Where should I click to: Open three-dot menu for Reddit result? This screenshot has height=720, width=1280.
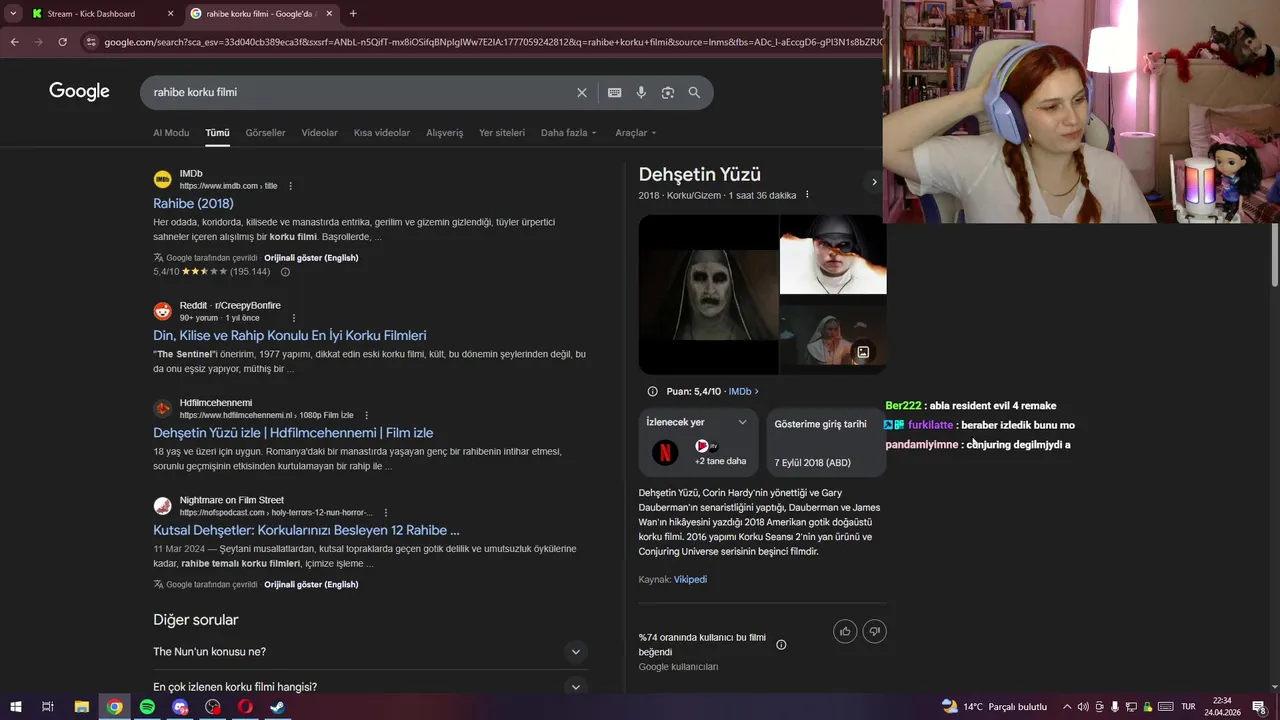point(294,318)
